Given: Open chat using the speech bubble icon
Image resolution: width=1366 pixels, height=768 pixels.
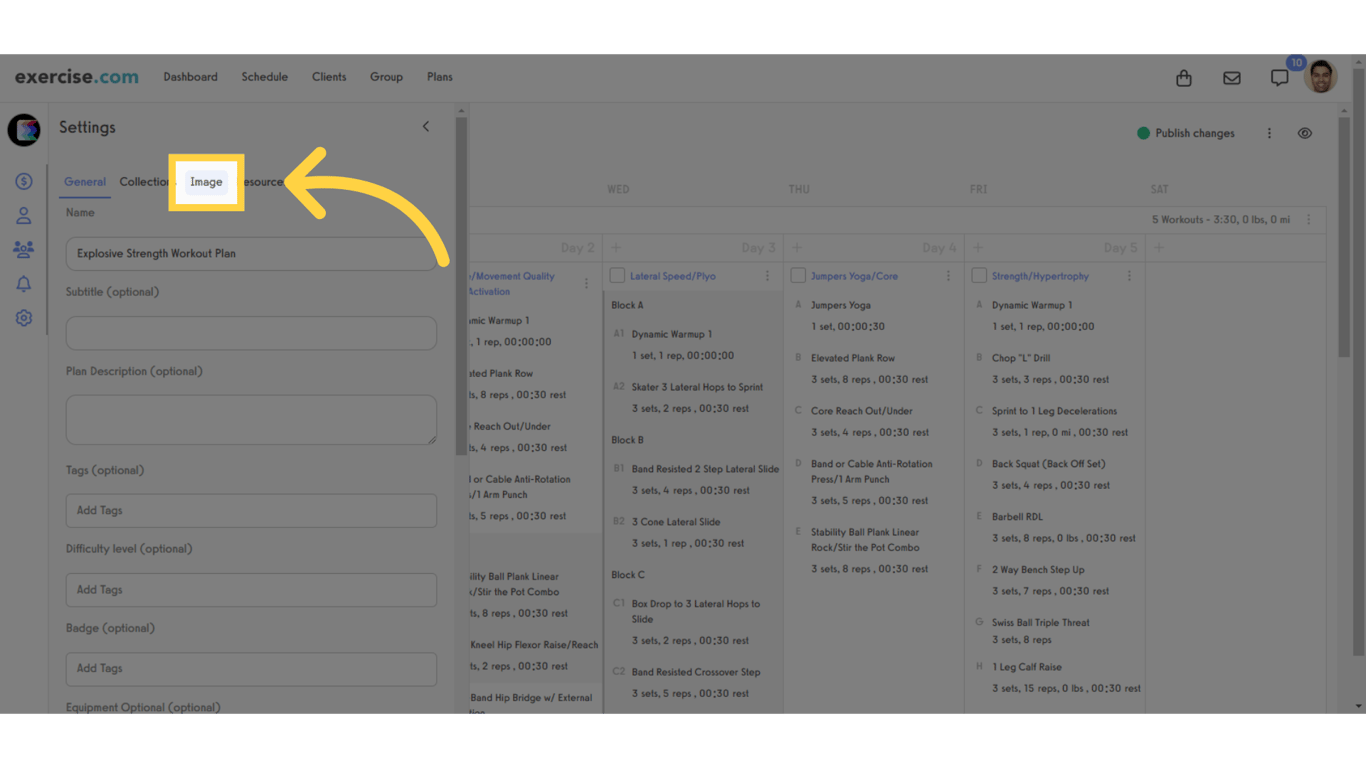Looking at the screenshot, I should [x=1280, y=77].
